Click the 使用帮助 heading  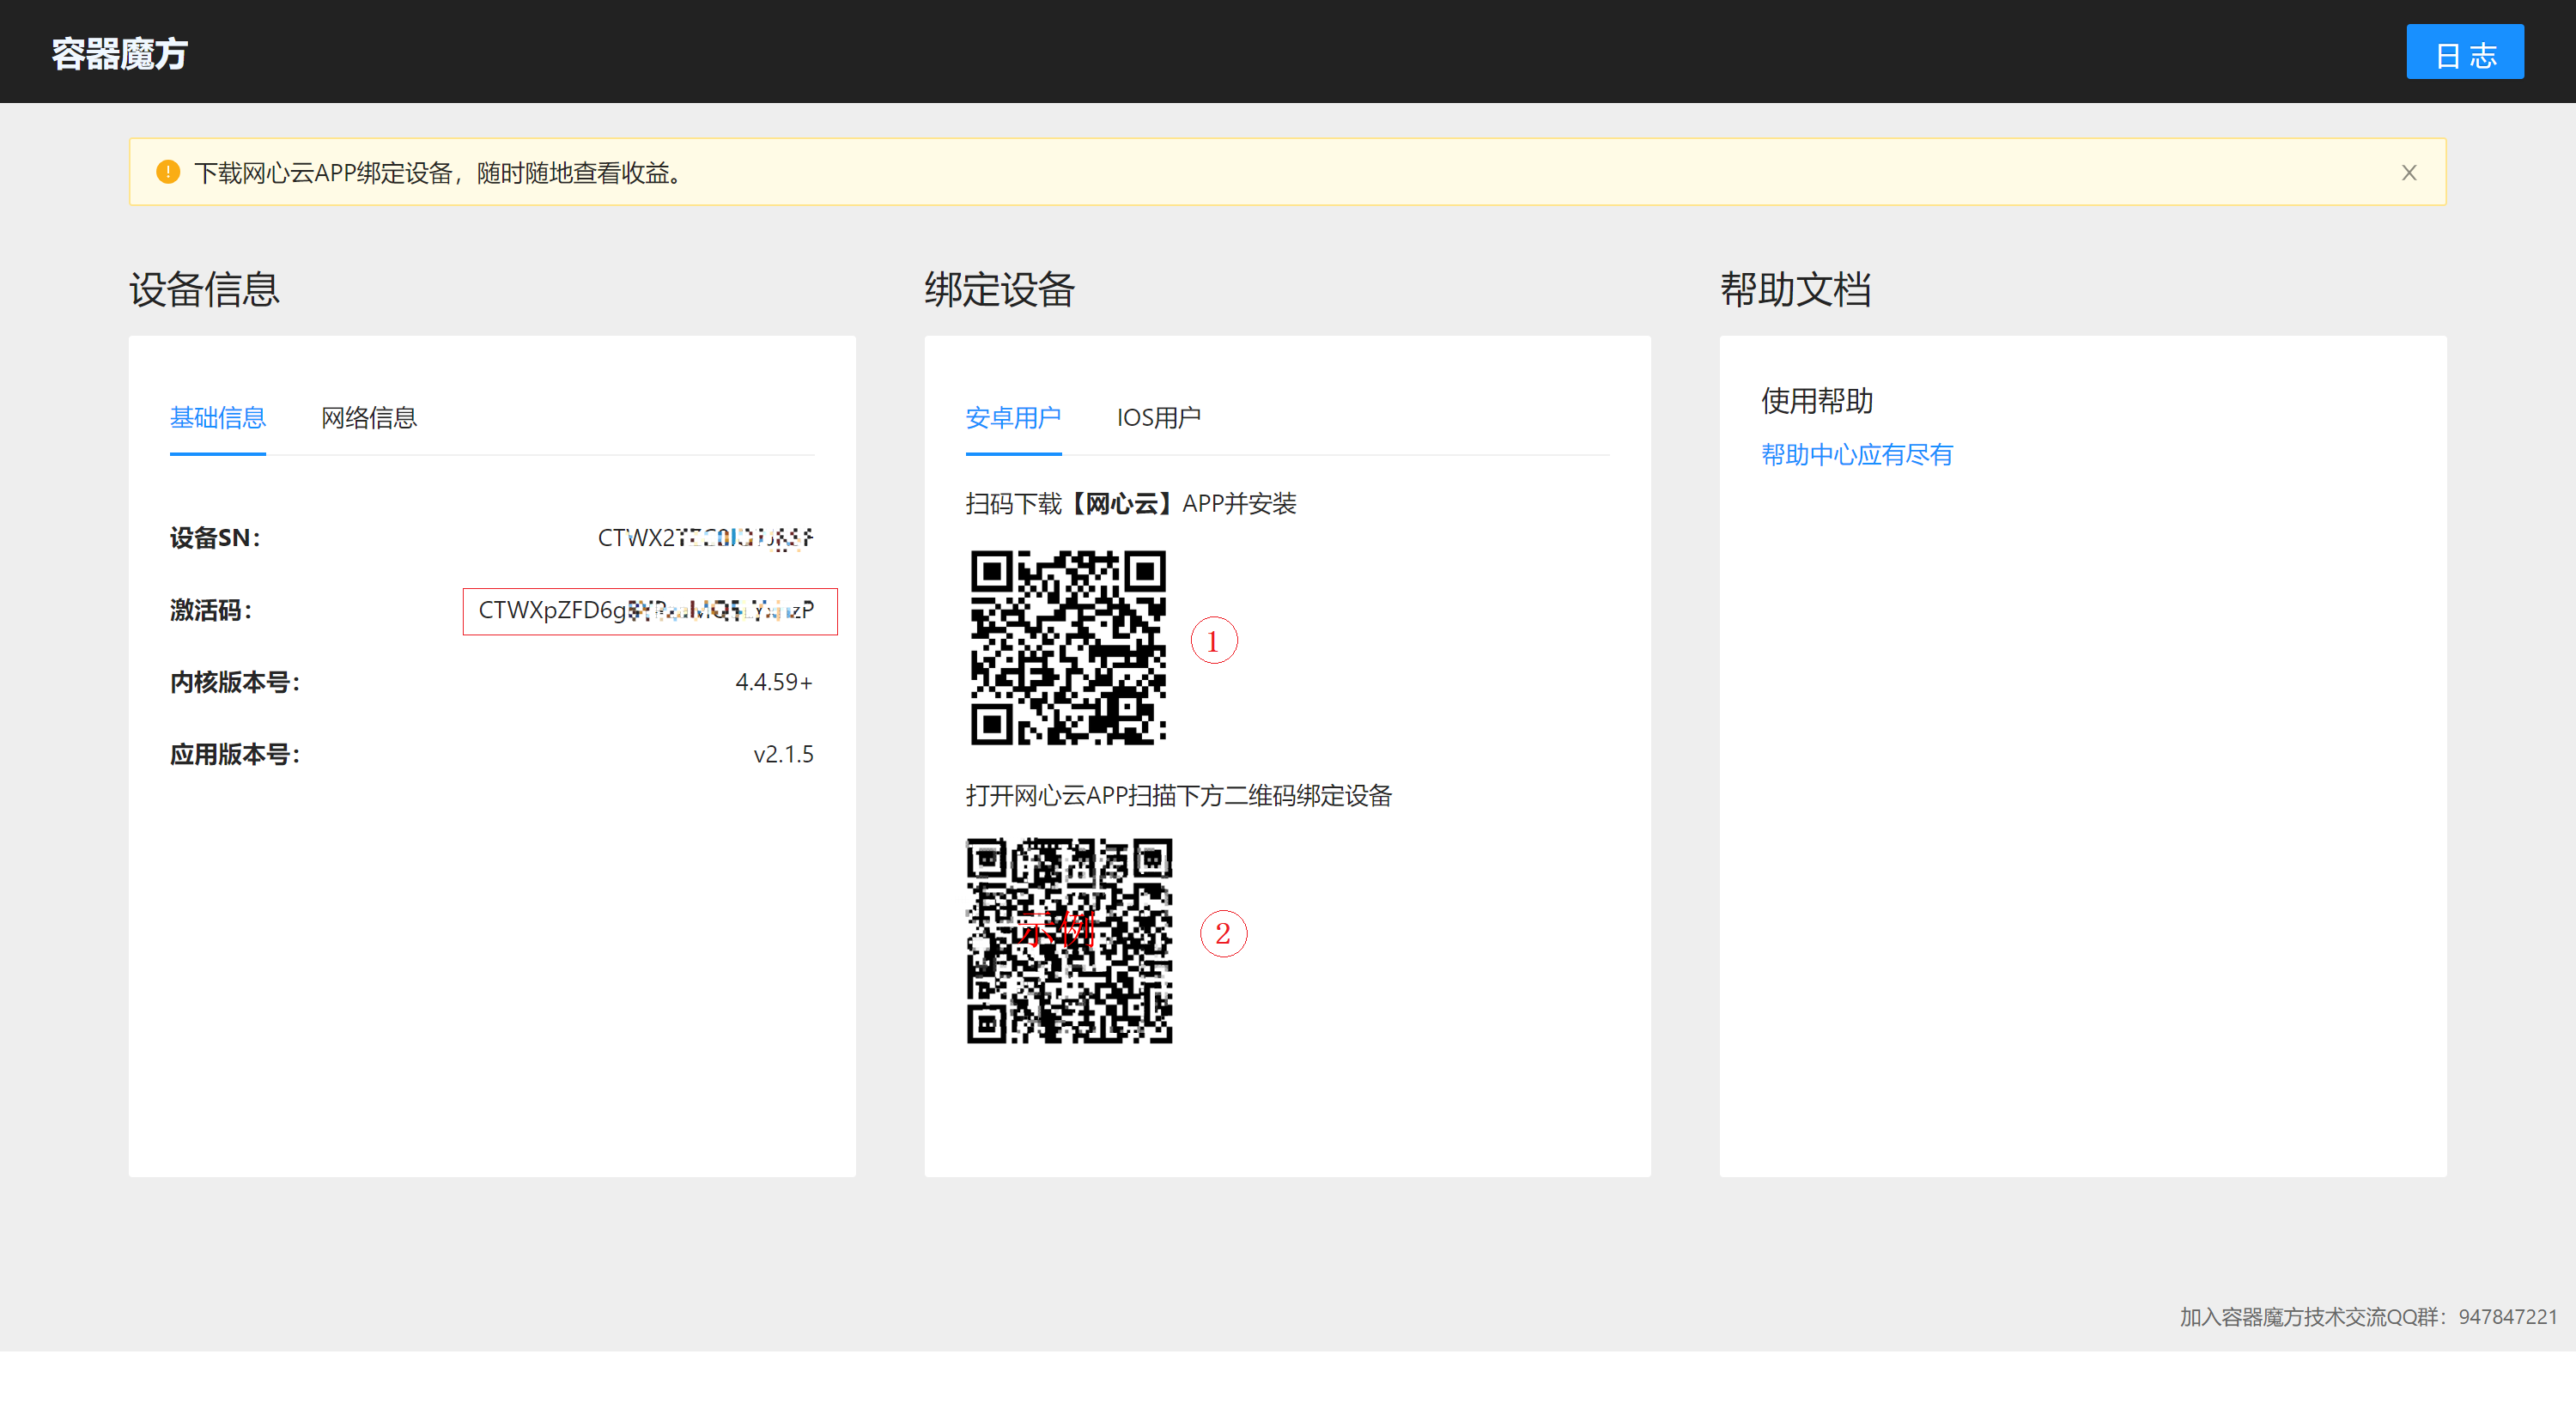tap(1816, 401)
